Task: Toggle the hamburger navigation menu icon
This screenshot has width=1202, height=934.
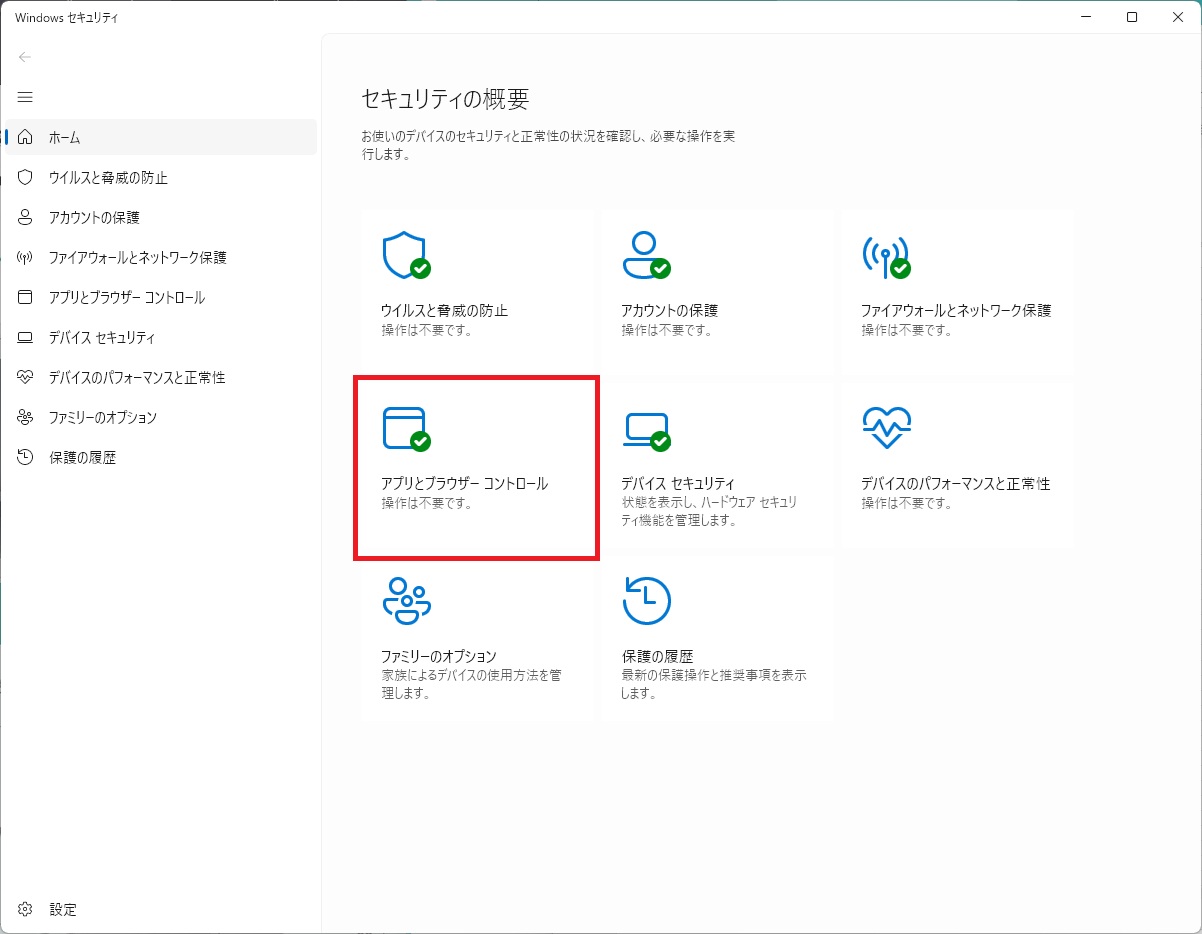Action: (x=25, y=97)
